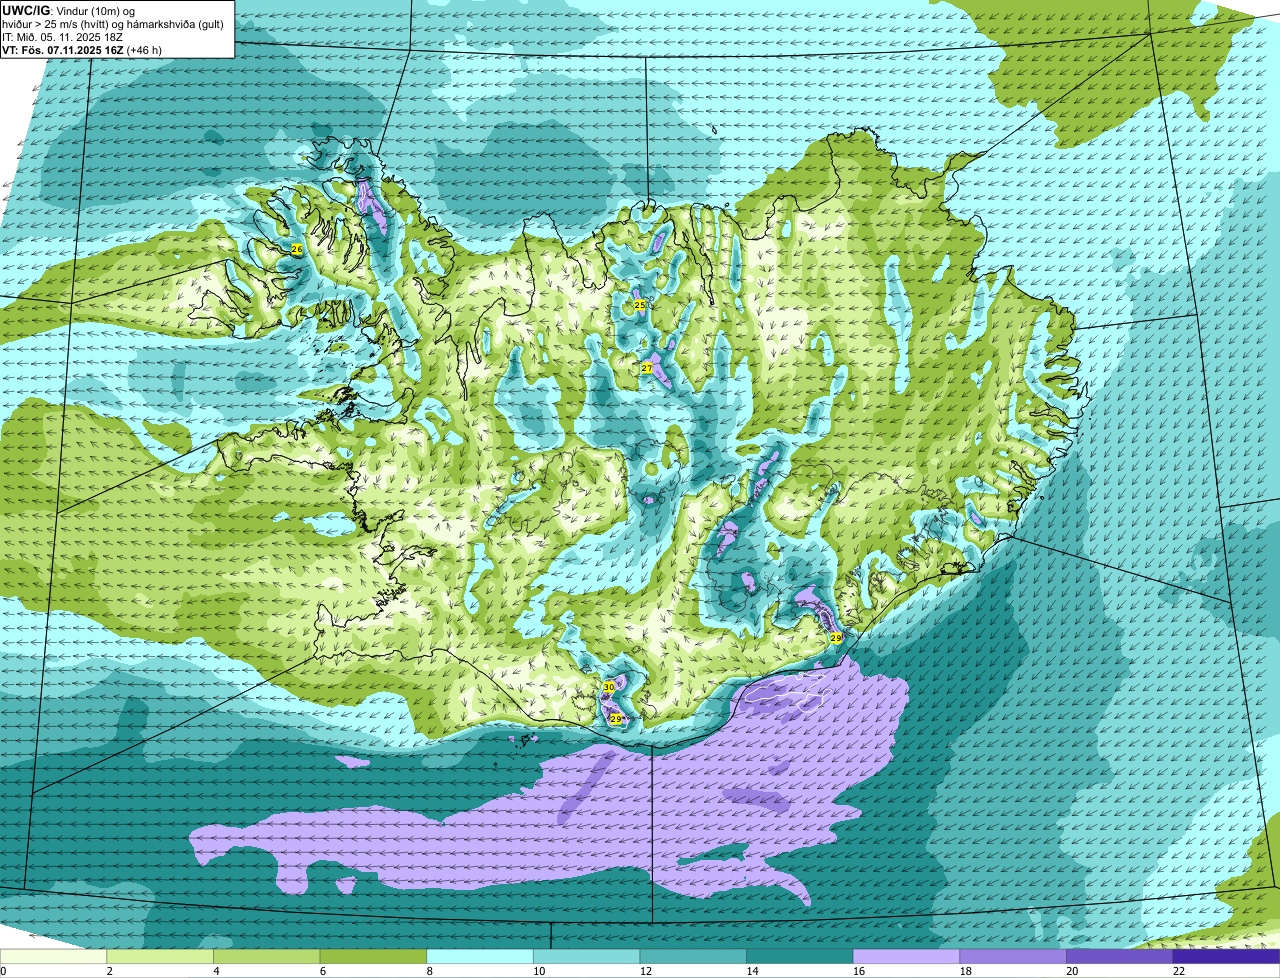Click the legend scale value 12
This screenshot has height=978, width=1280.
(646, 971)
